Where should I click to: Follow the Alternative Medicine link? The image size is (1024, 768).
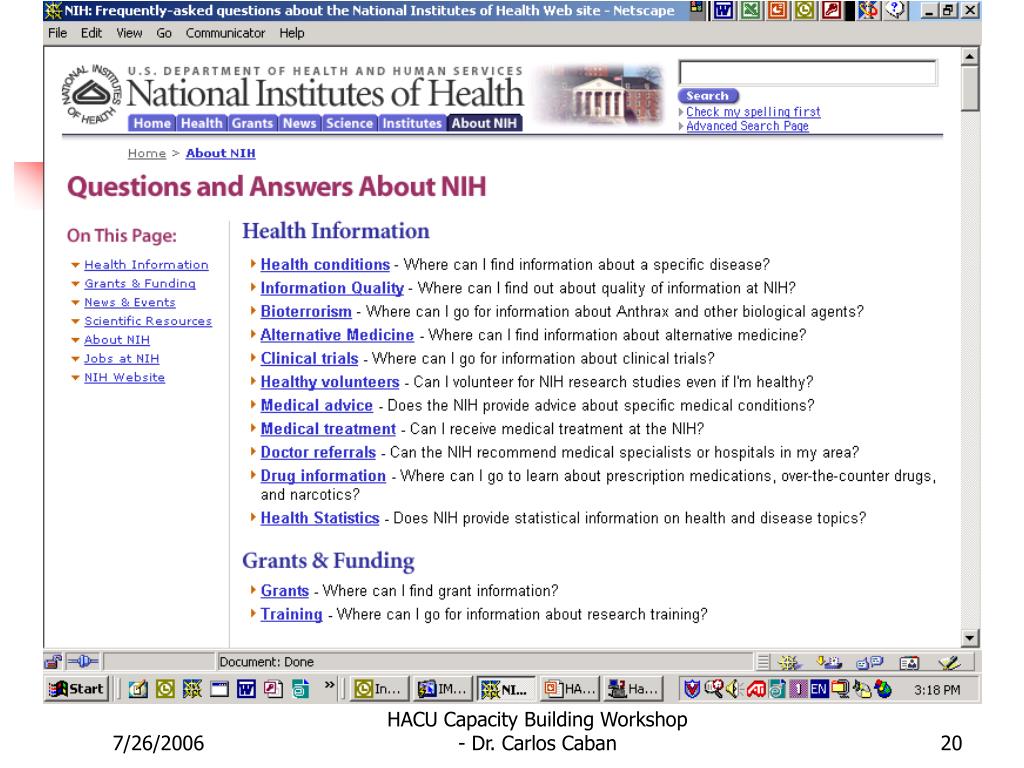[x=337, y=335]
